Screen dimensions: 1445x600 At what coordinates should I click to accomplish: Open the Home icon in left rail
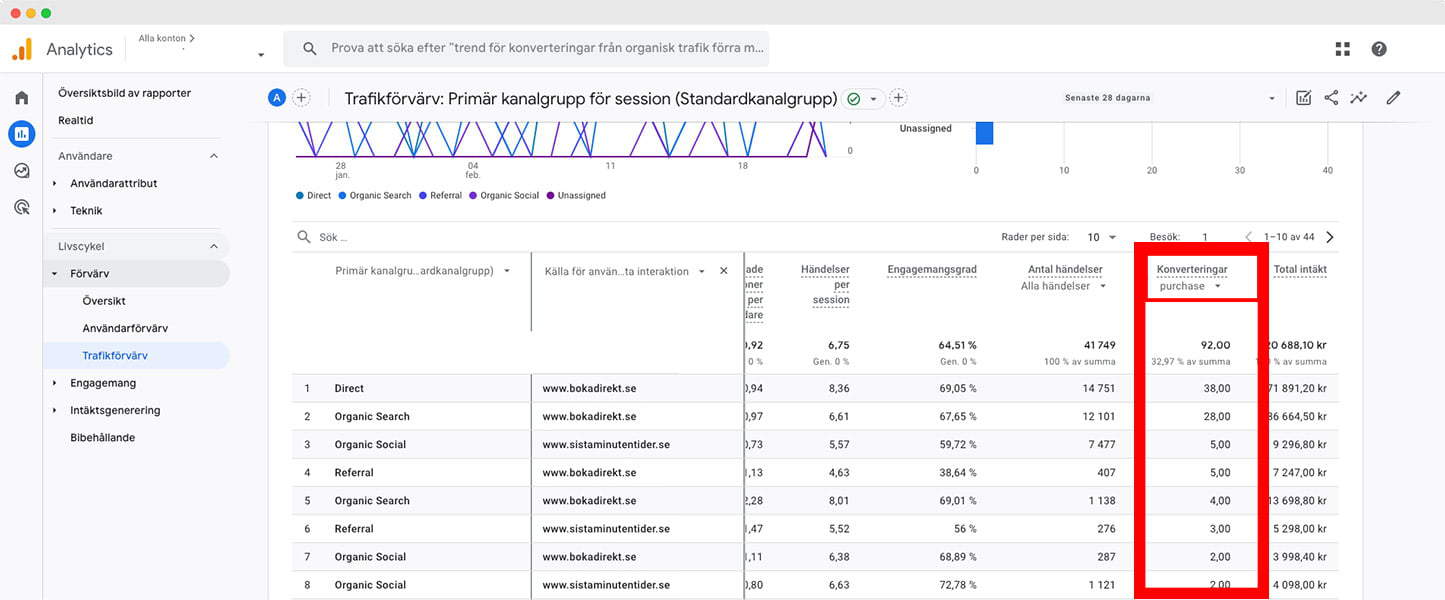coord(21,98)
